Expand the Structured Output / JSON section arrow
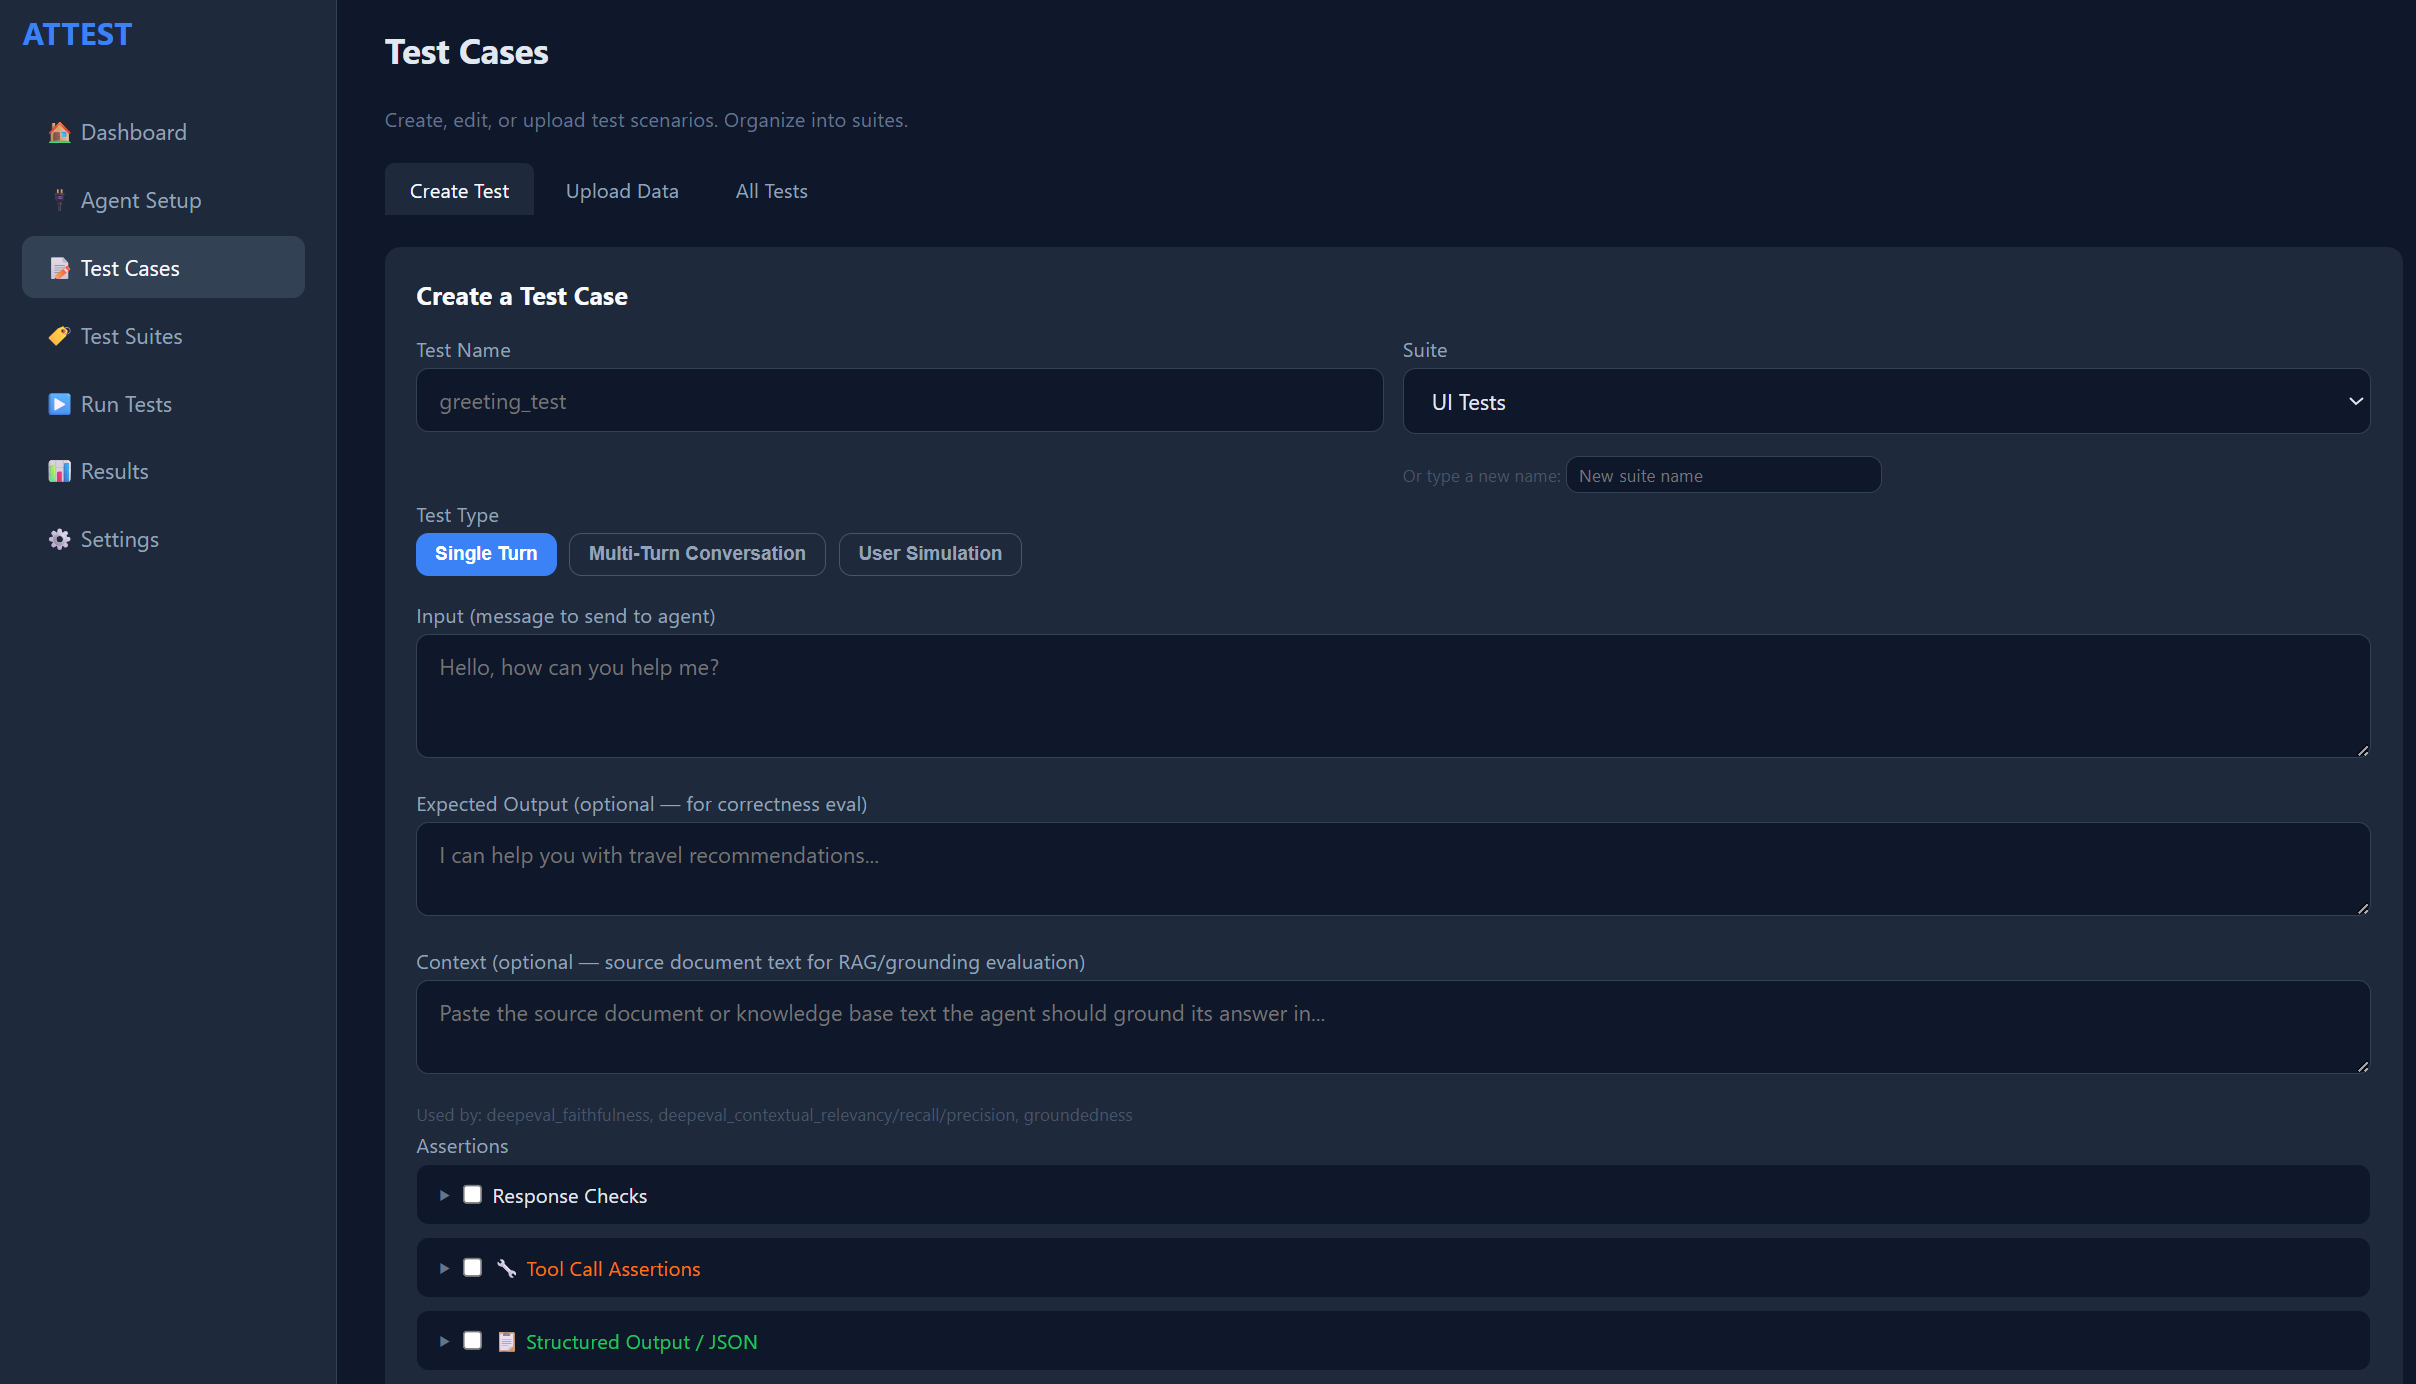Viewport: 2416px width, 1384px height. pos(444,1341)
